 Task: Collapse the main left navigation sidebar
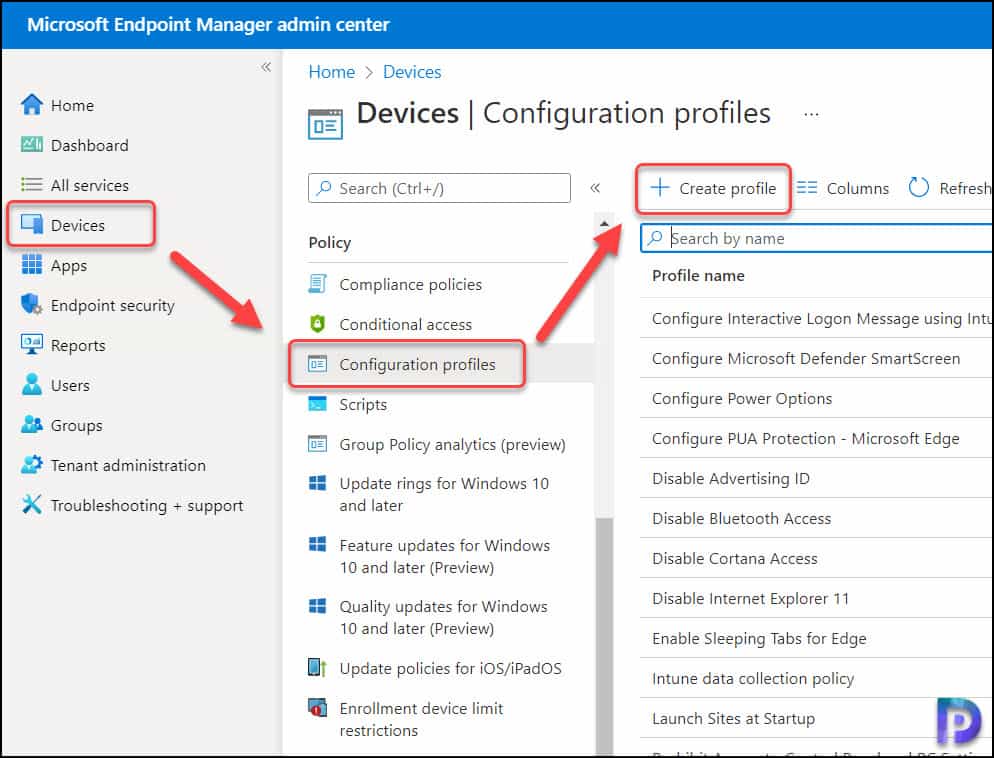(x=266, y=67)
